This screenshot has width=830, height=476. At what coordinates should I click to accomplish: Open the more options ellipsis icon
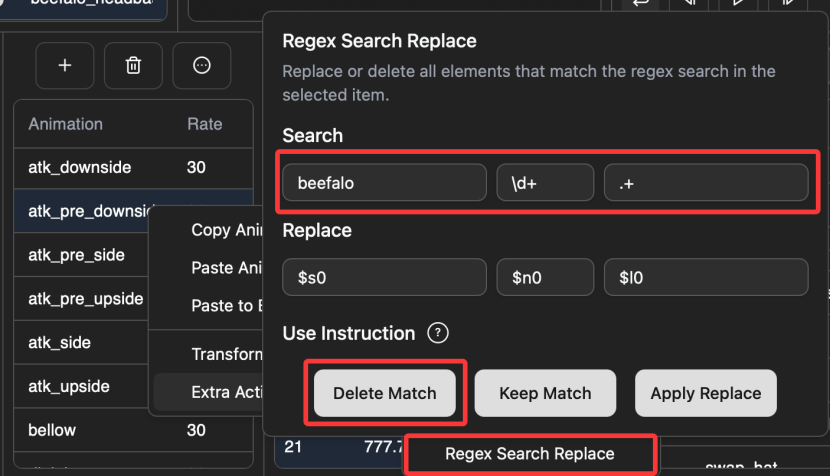(x=202, y=66)
